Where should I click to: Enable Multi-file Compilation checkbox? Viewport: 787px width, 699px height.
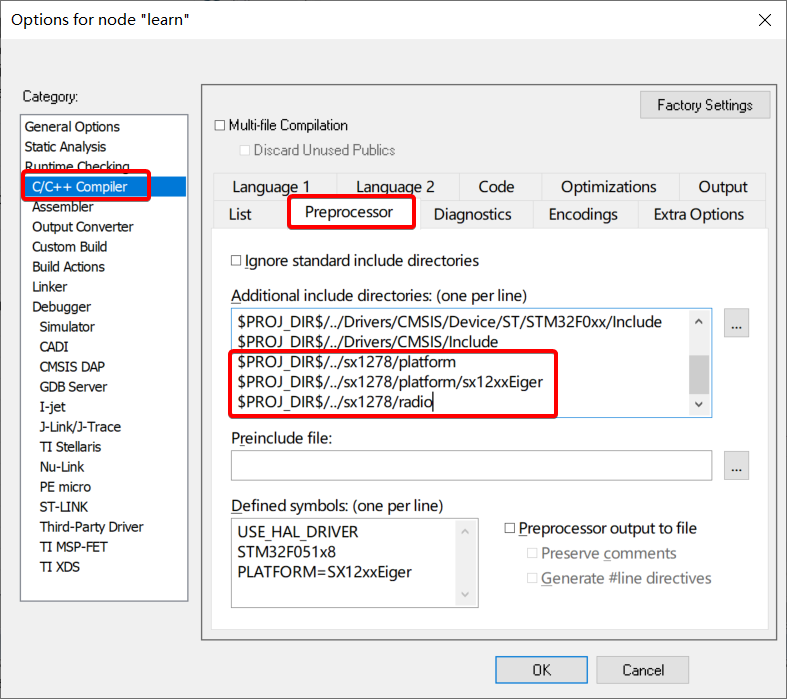pos(221,126)
